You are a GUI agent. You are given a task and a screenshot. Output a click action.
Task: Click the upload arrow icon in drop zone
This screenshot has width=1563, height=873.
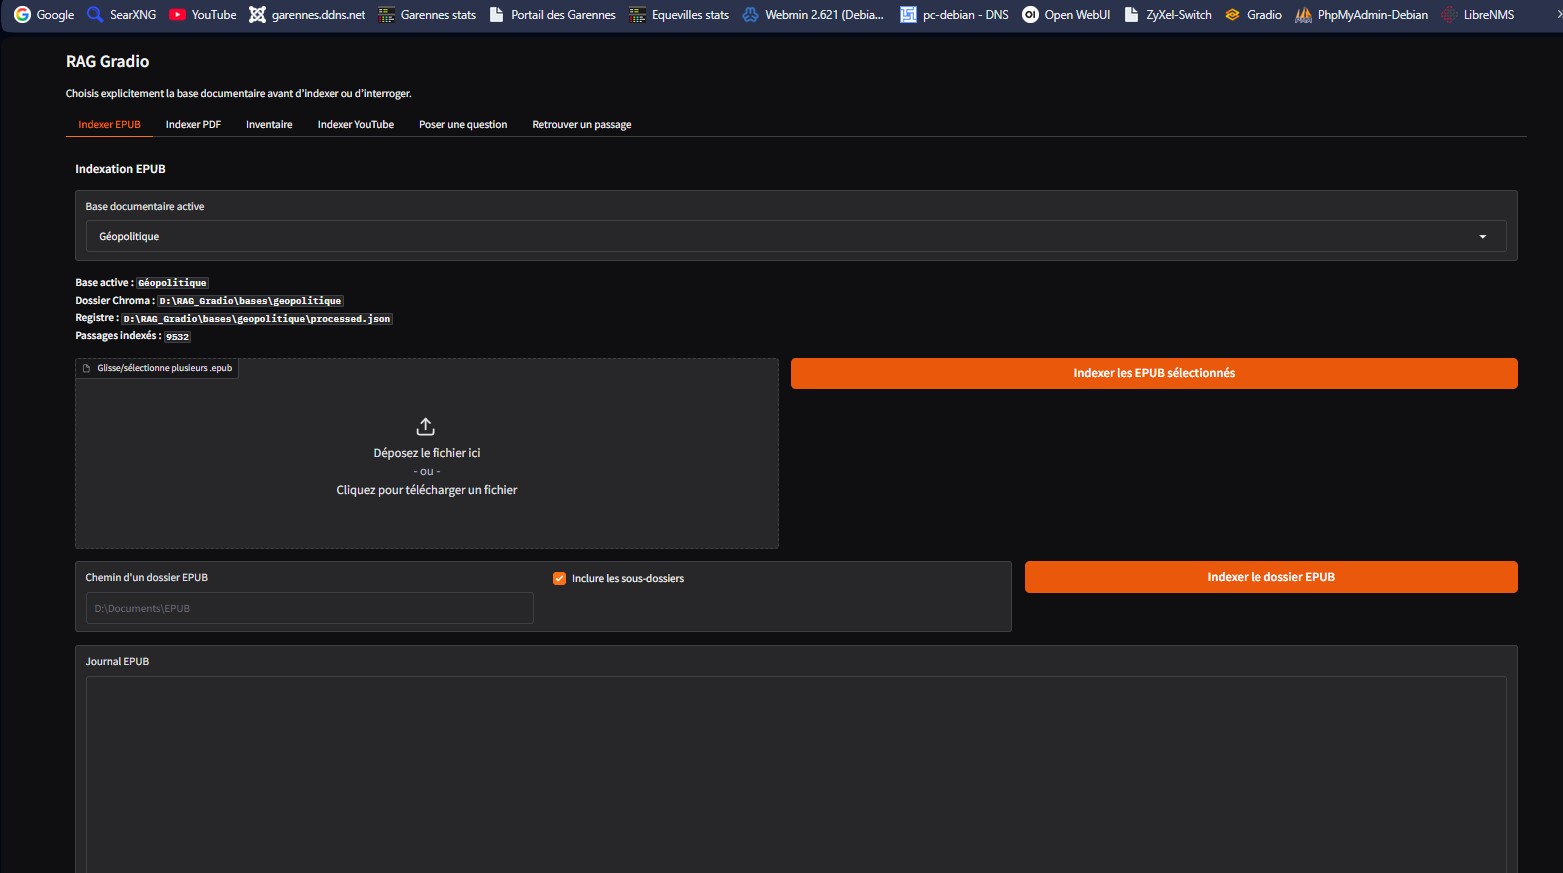tap(425, 427)
